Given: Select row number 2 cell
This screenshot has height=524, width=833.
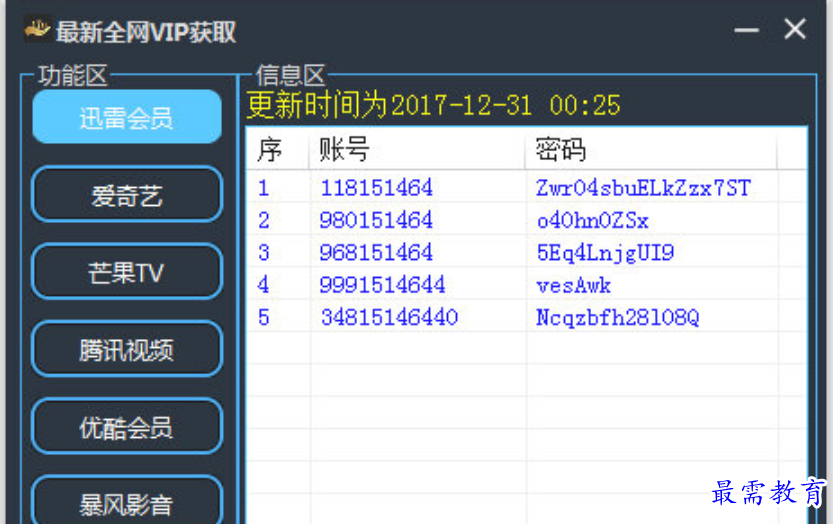Looking at the screenshot, I should (264, 220).
